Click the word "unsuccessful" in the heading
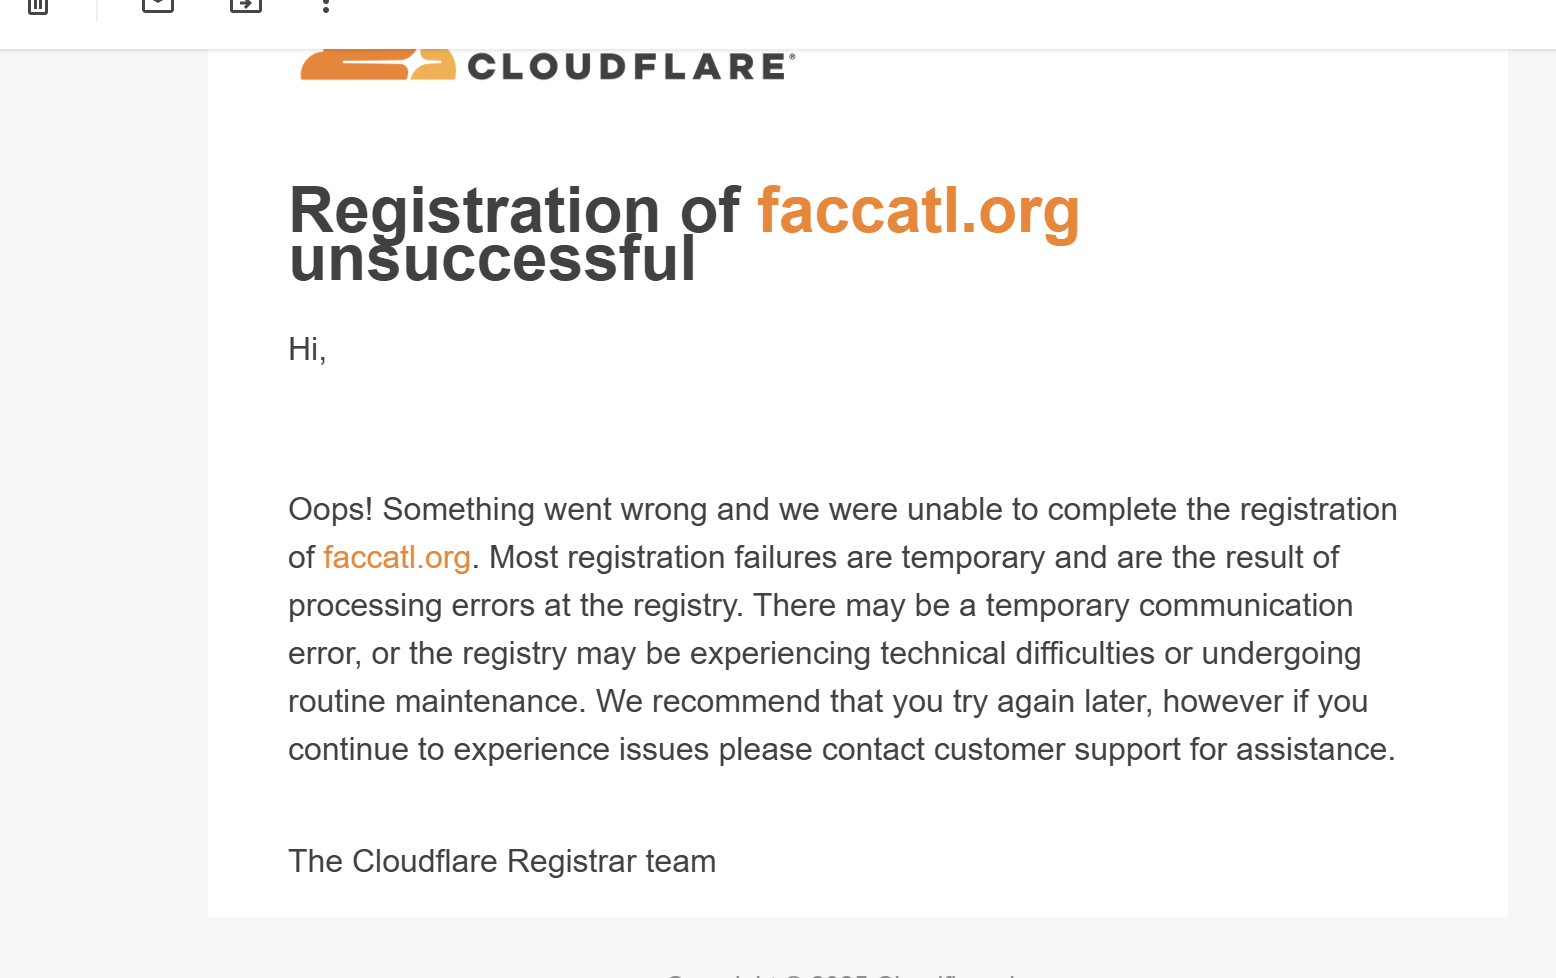Screen dimensions: 1556x978 [492, 260]
